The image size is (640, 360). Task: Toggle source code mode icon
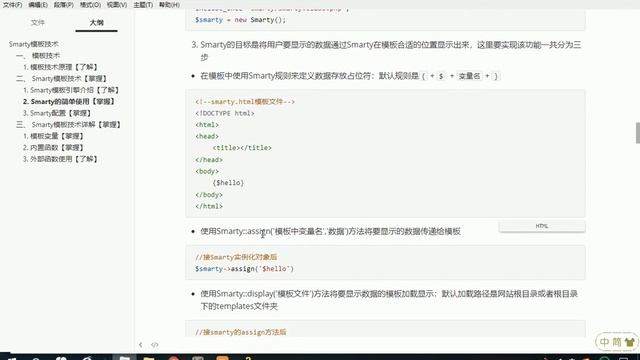(x=154, y=345)
